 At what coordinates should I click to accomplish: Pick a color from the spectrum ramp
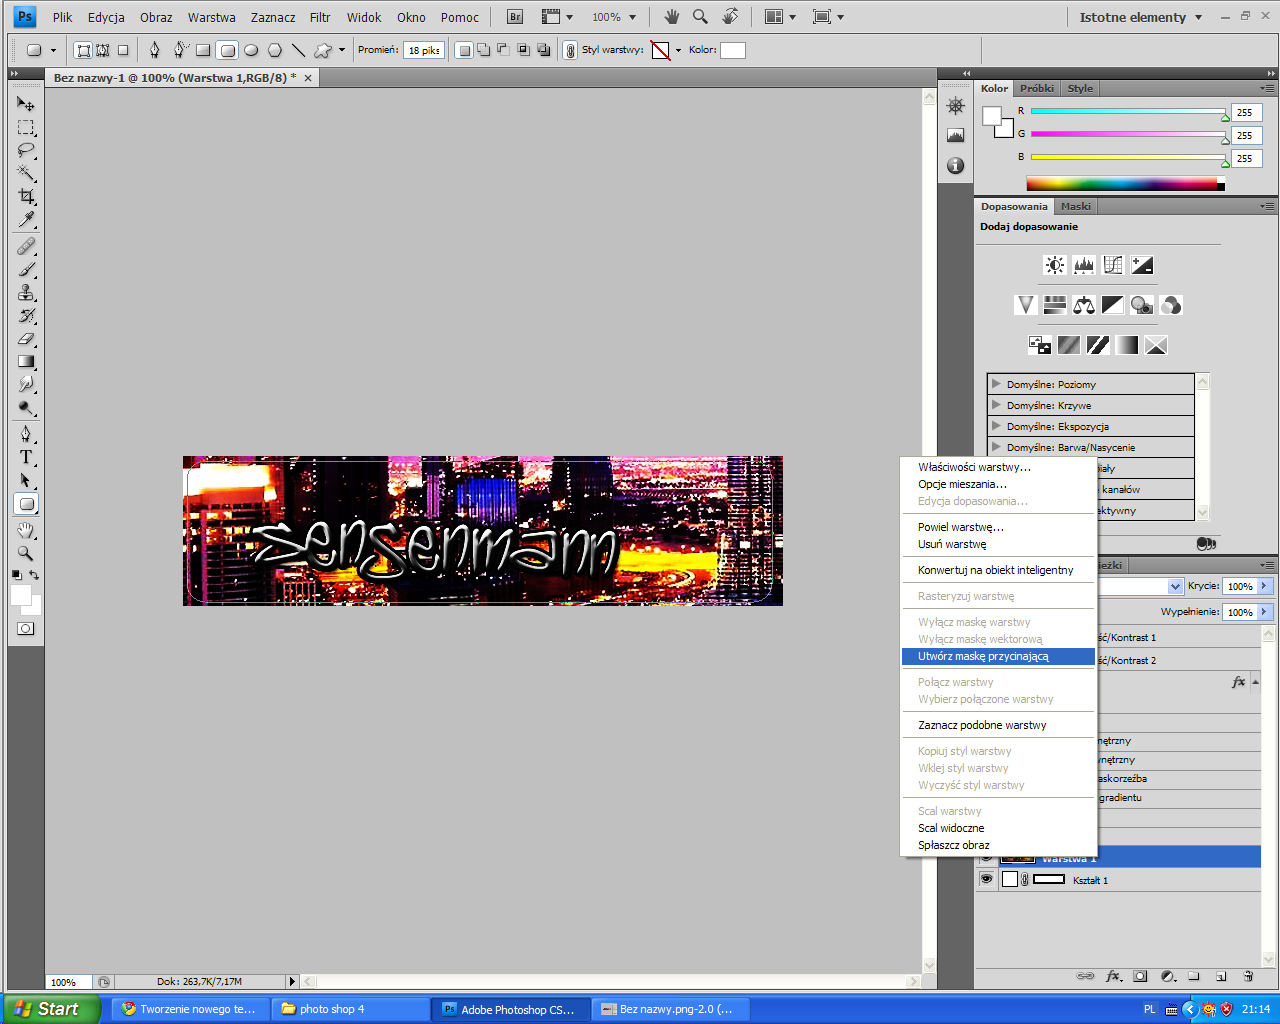[1125, 184]
